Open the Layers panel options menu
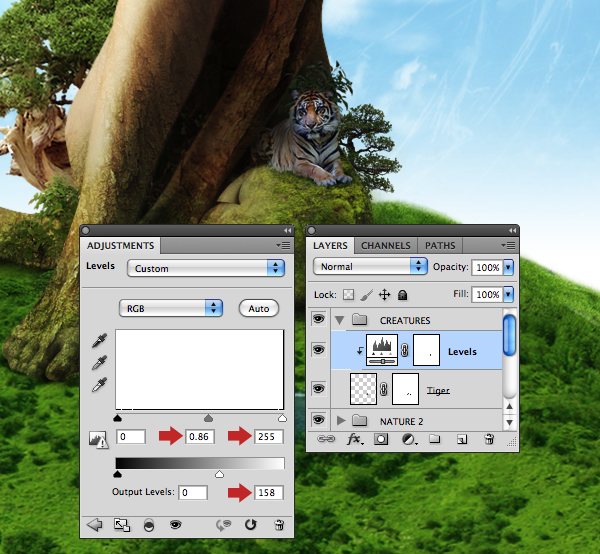This screenshot has width=600, height=554. pyautogui.click(x=509, y=246)
